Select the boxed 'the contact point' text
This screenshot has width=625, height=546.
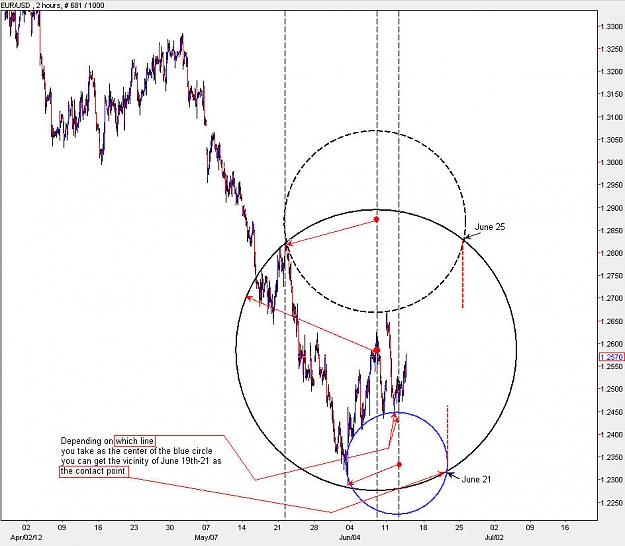[93, 471]
